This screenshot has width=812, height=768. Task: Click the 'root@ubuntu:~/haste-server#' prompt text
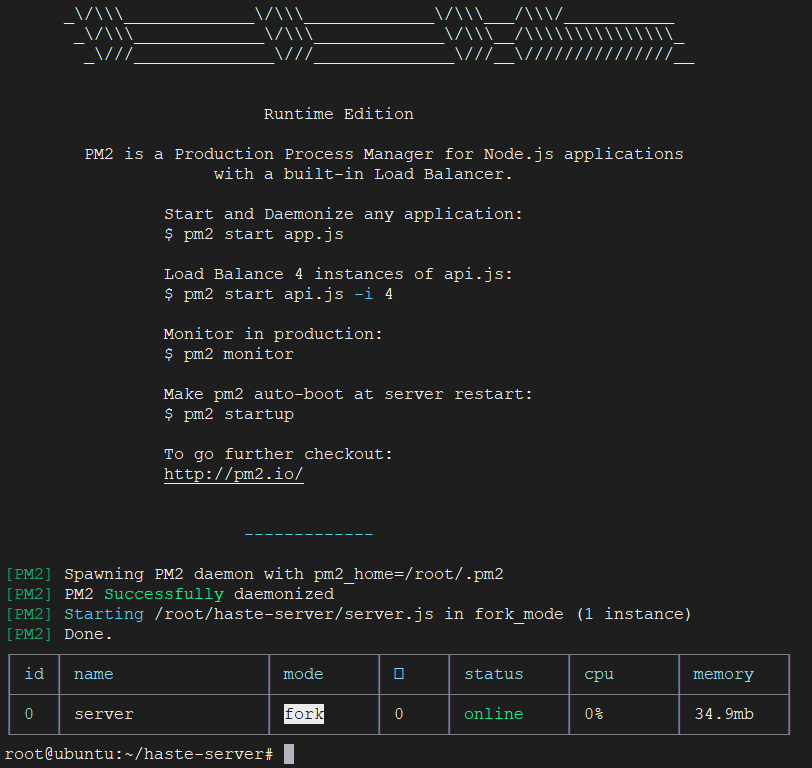139,754
